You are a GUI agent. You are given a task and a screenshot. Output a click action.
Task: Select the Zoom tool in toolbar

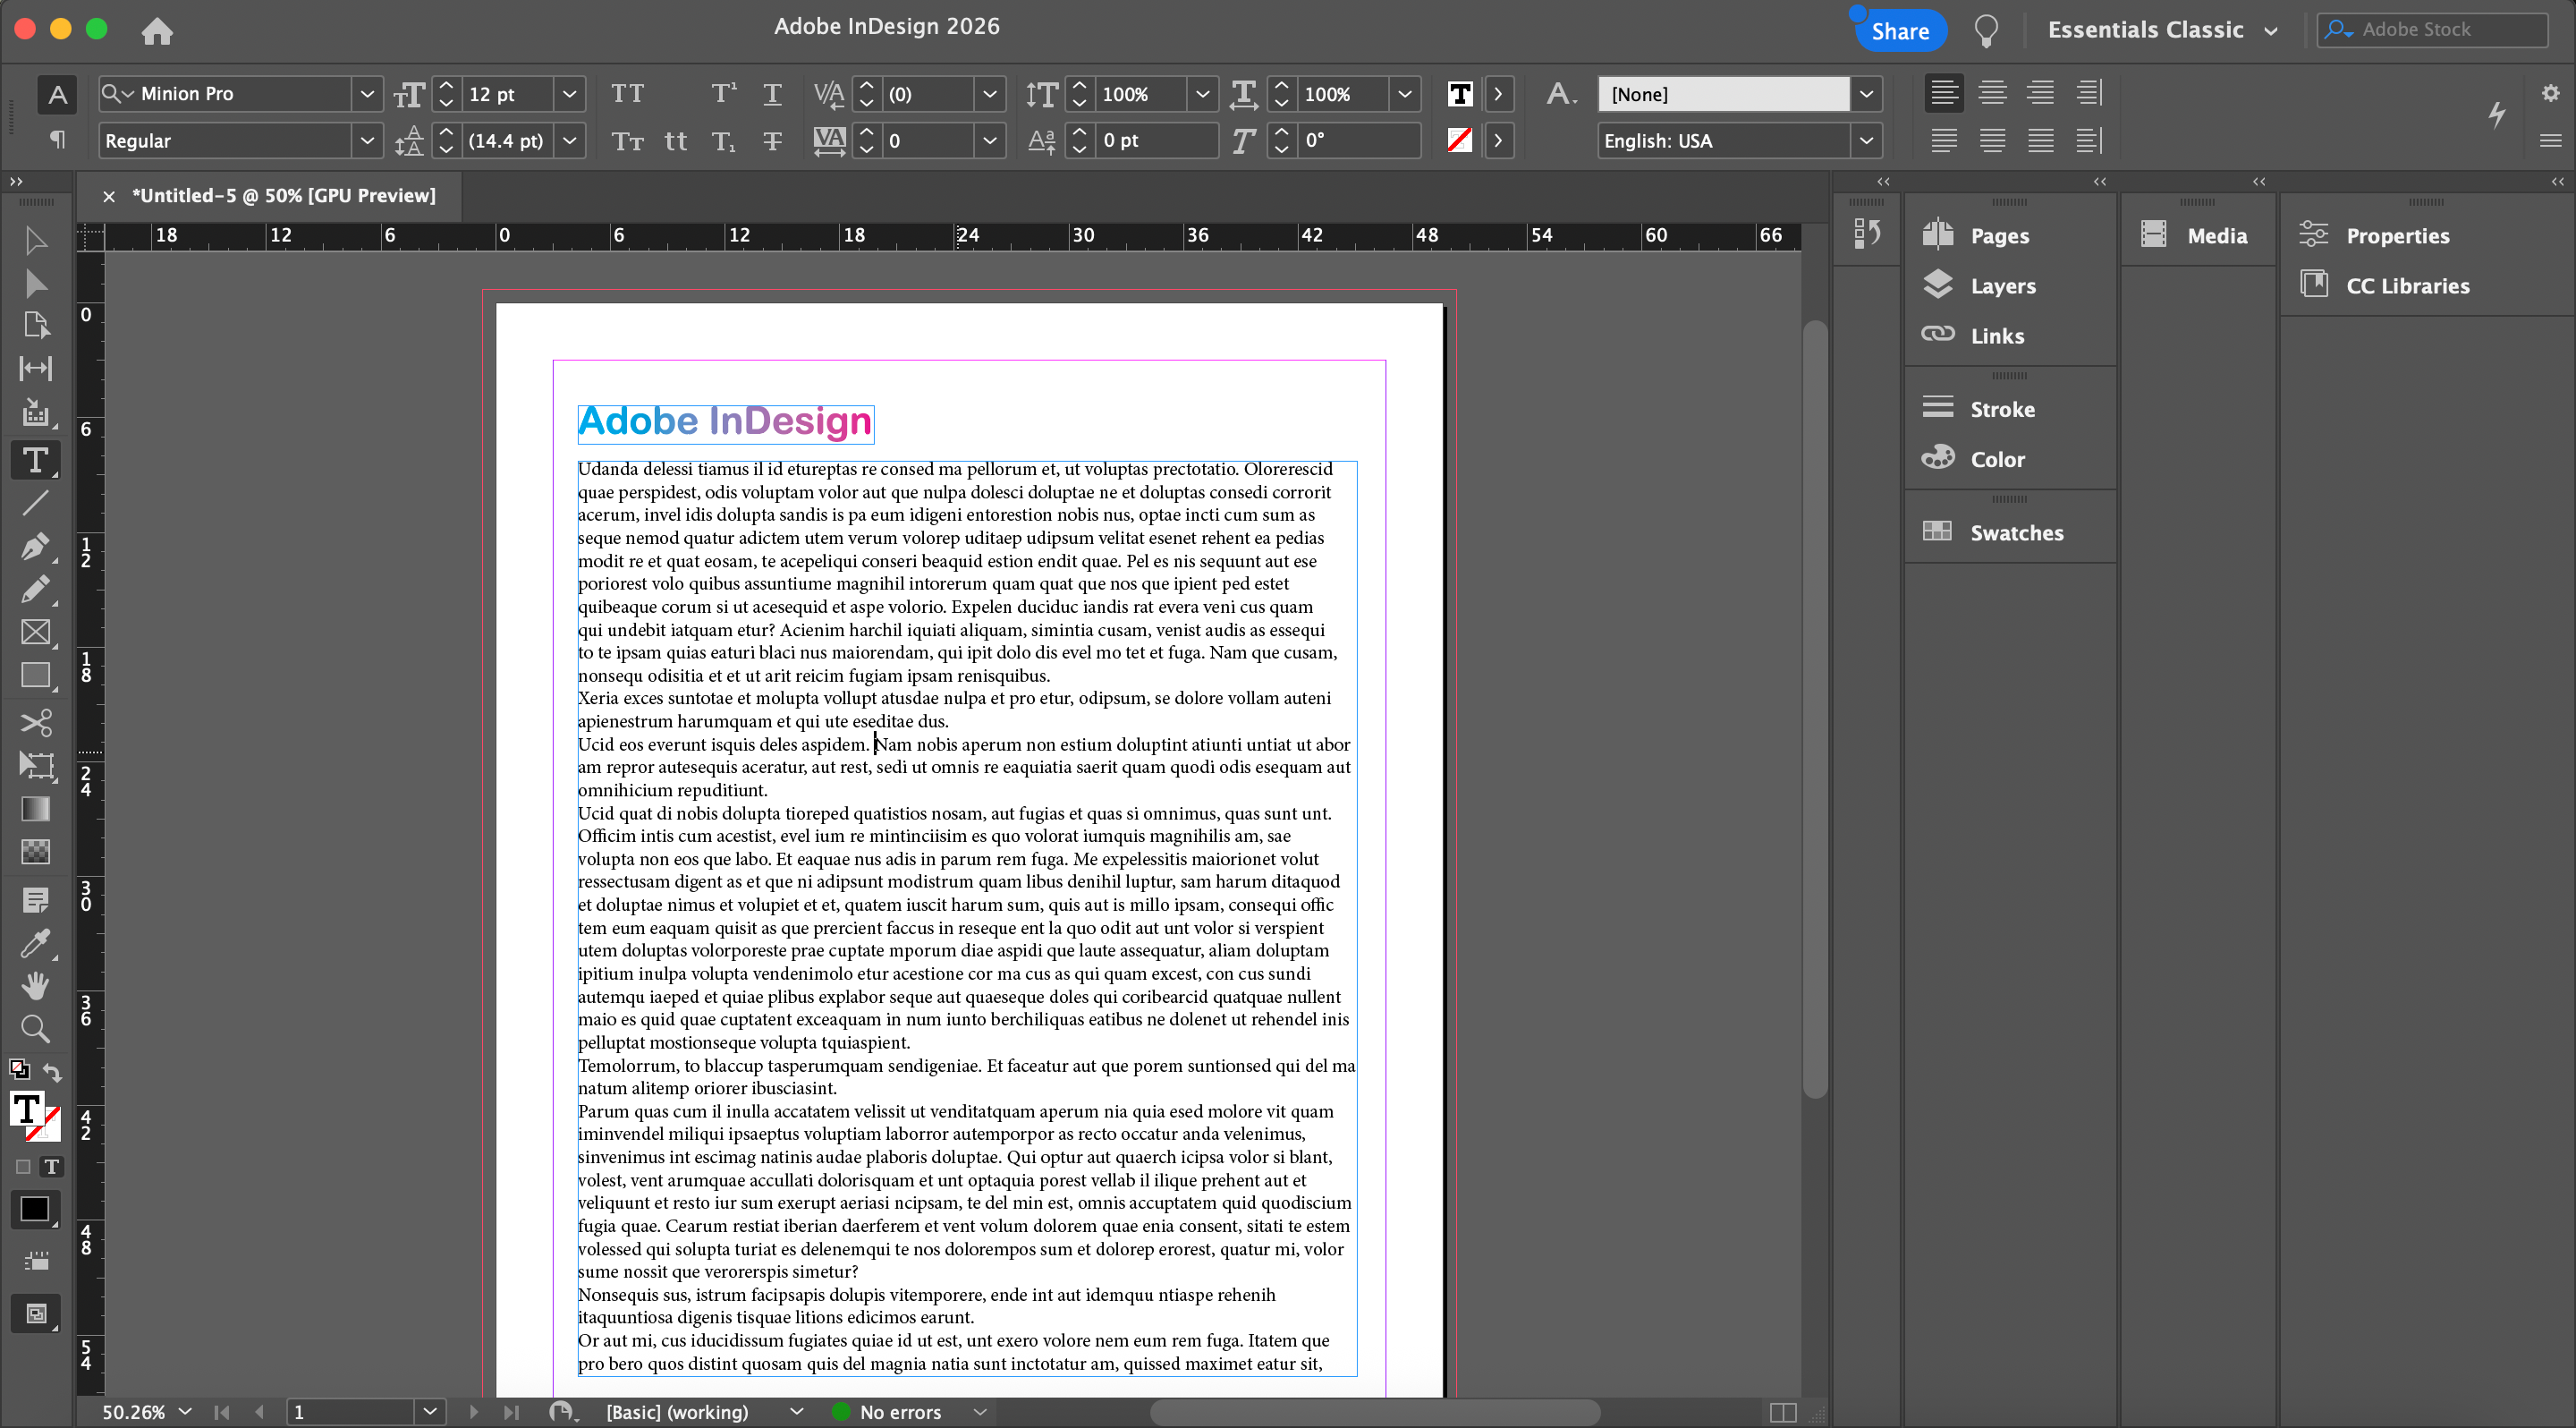35,1028
